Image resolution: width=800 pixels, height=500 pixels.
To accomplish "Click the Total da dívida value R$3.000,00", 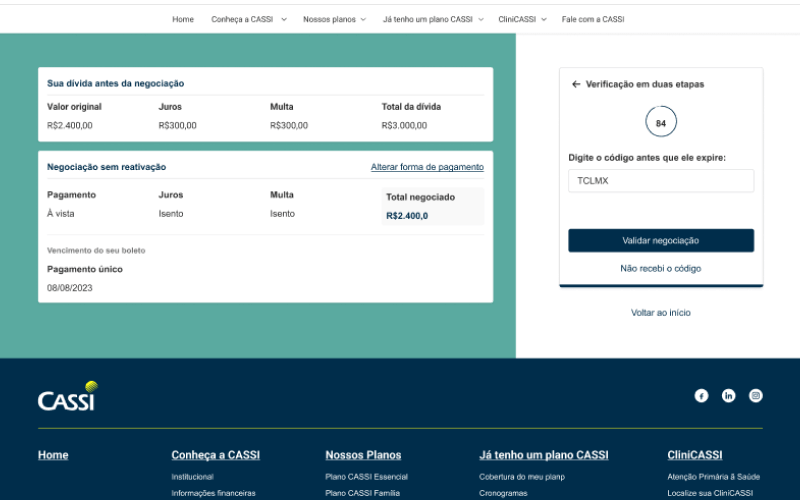I will coord(404,126).
